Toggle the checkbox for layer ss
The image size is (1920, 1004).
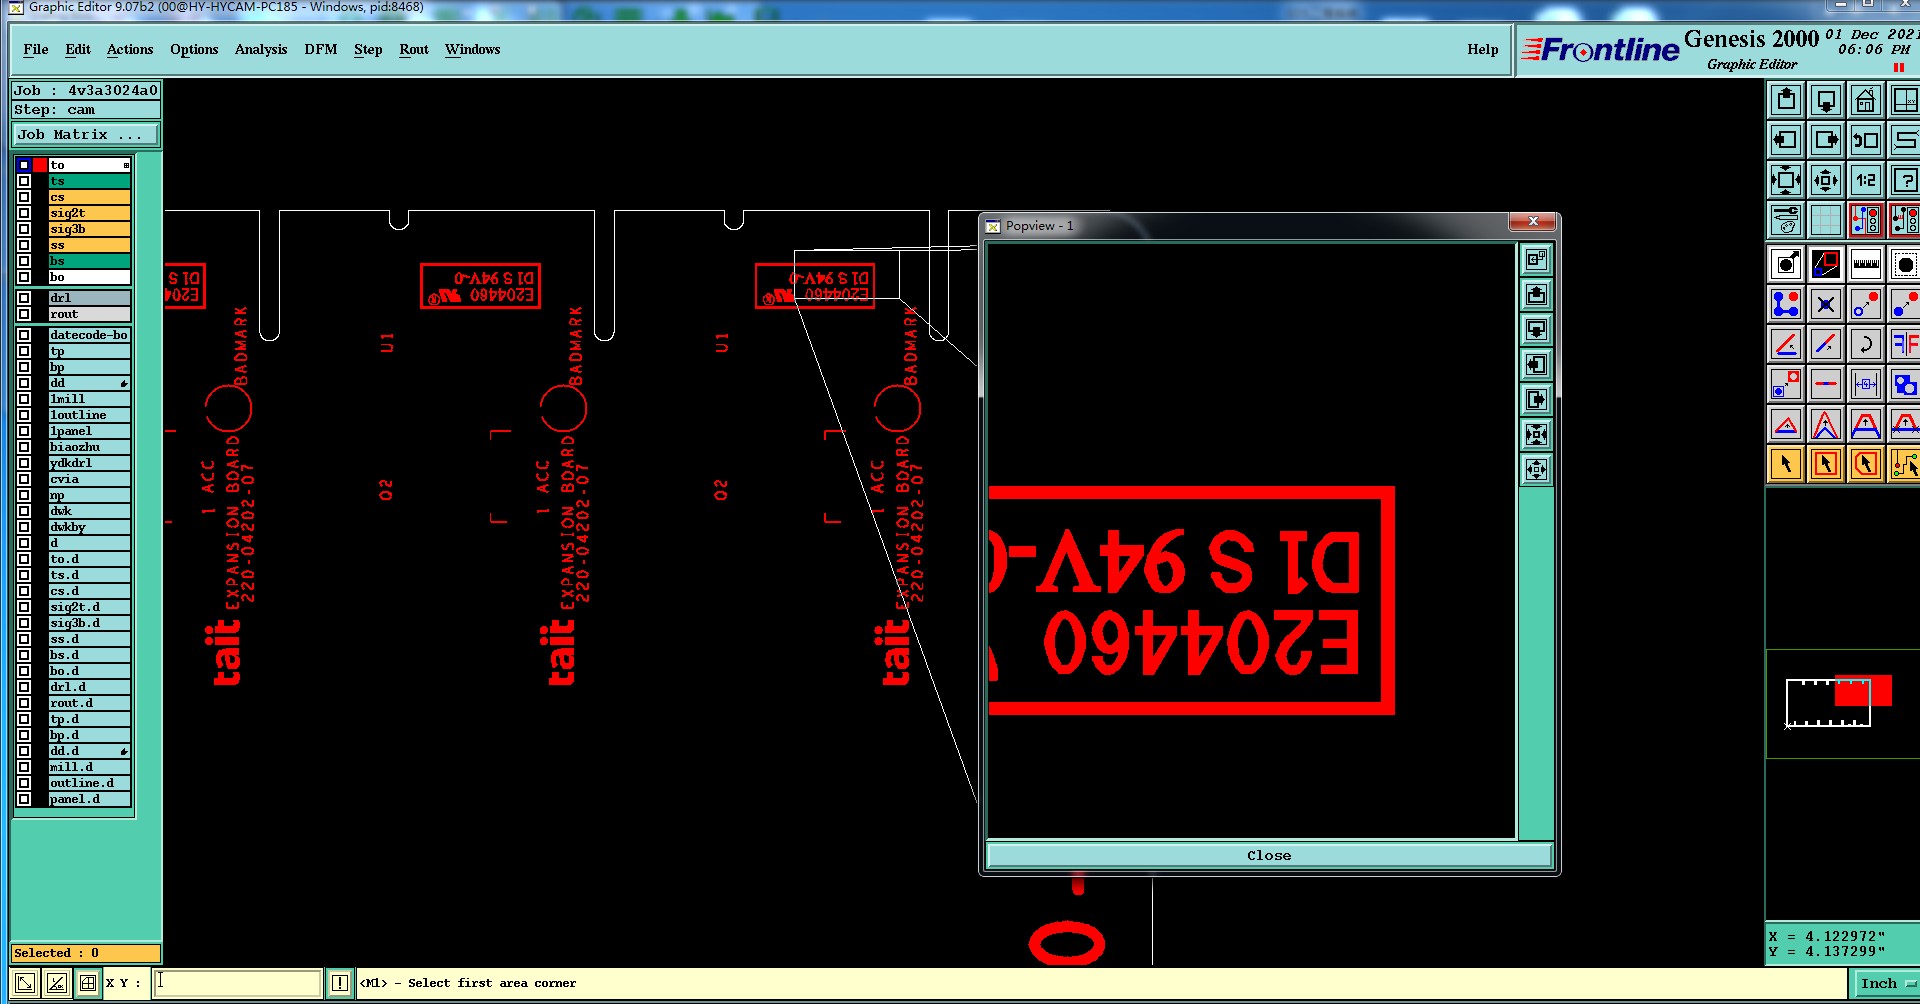coord(24,245)
